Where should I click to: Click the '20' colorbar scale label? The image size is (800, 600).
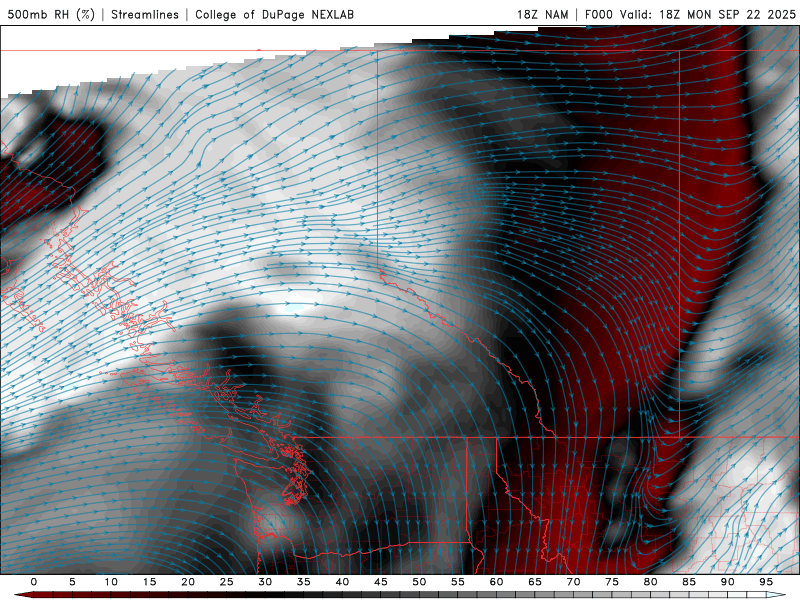(x=188, y=582)
